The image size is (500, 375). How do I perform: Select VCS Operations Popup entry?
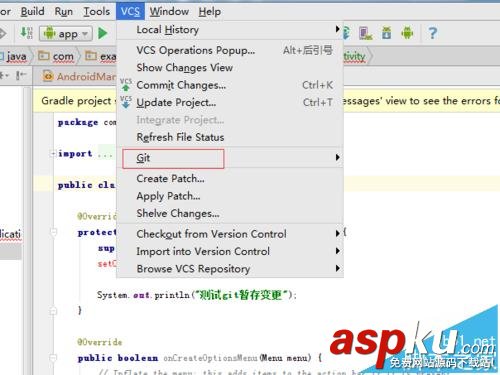(230, 50)
